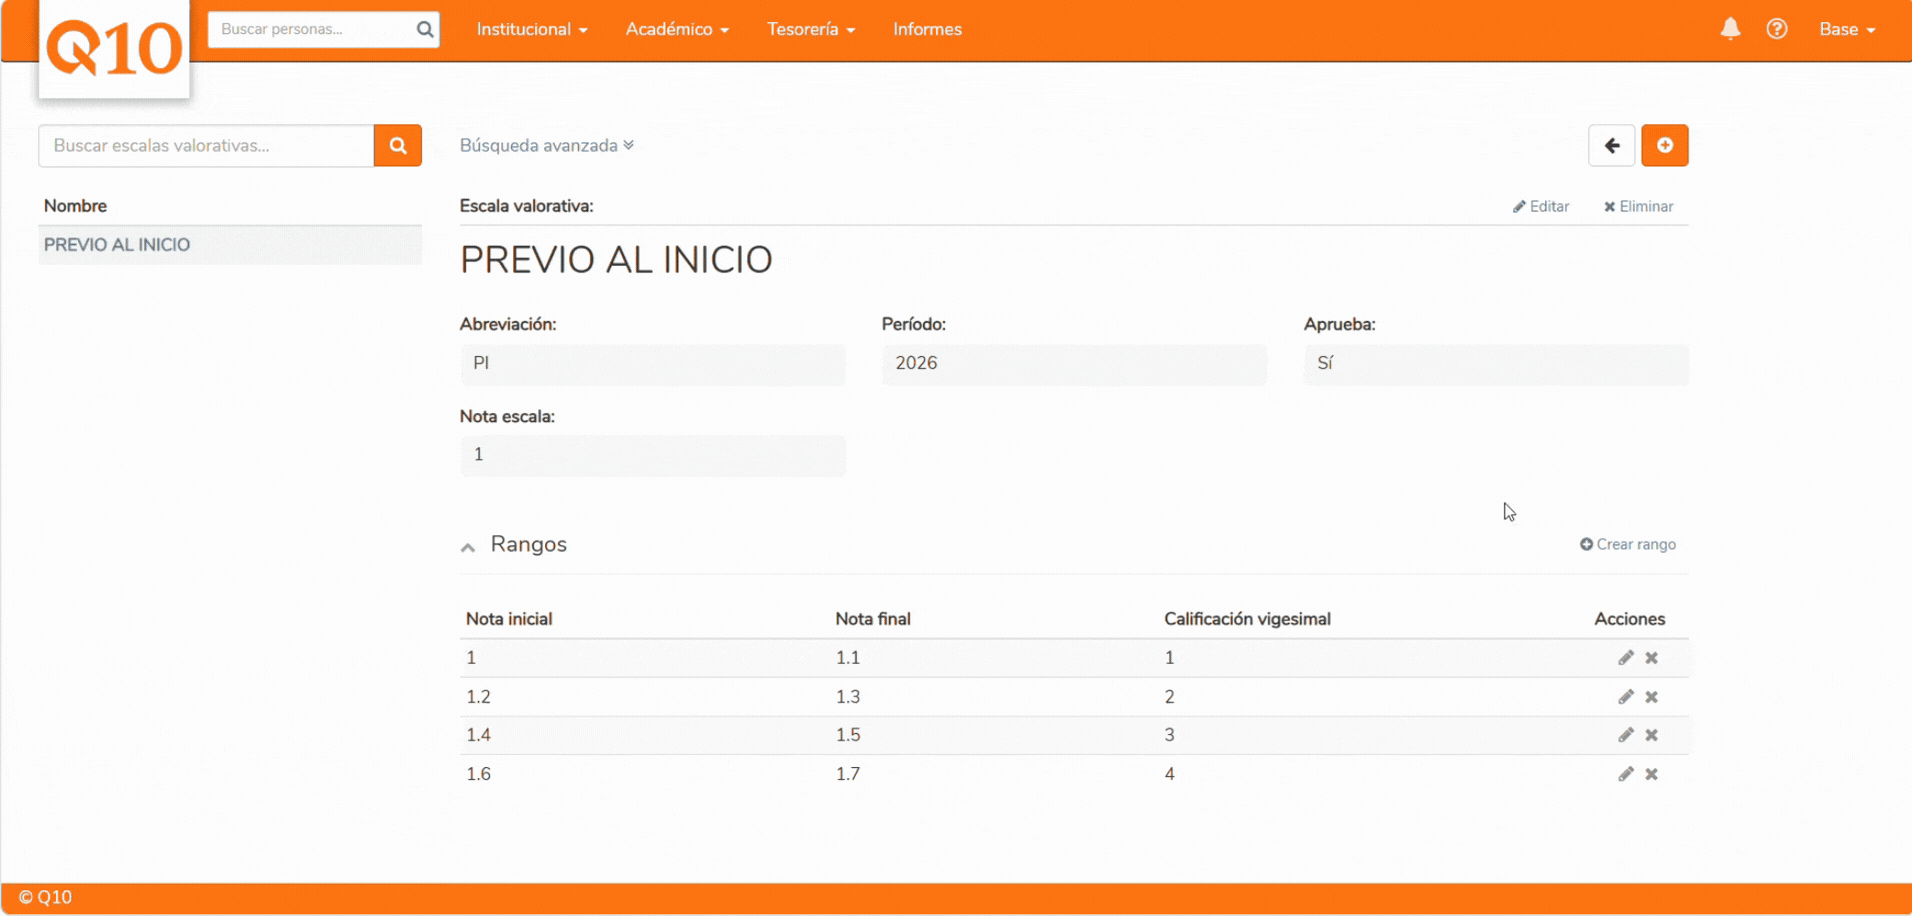Click Nota final cell 1.7
The width and height of the screenshot is (1912, 916).
tap(848, 774)
